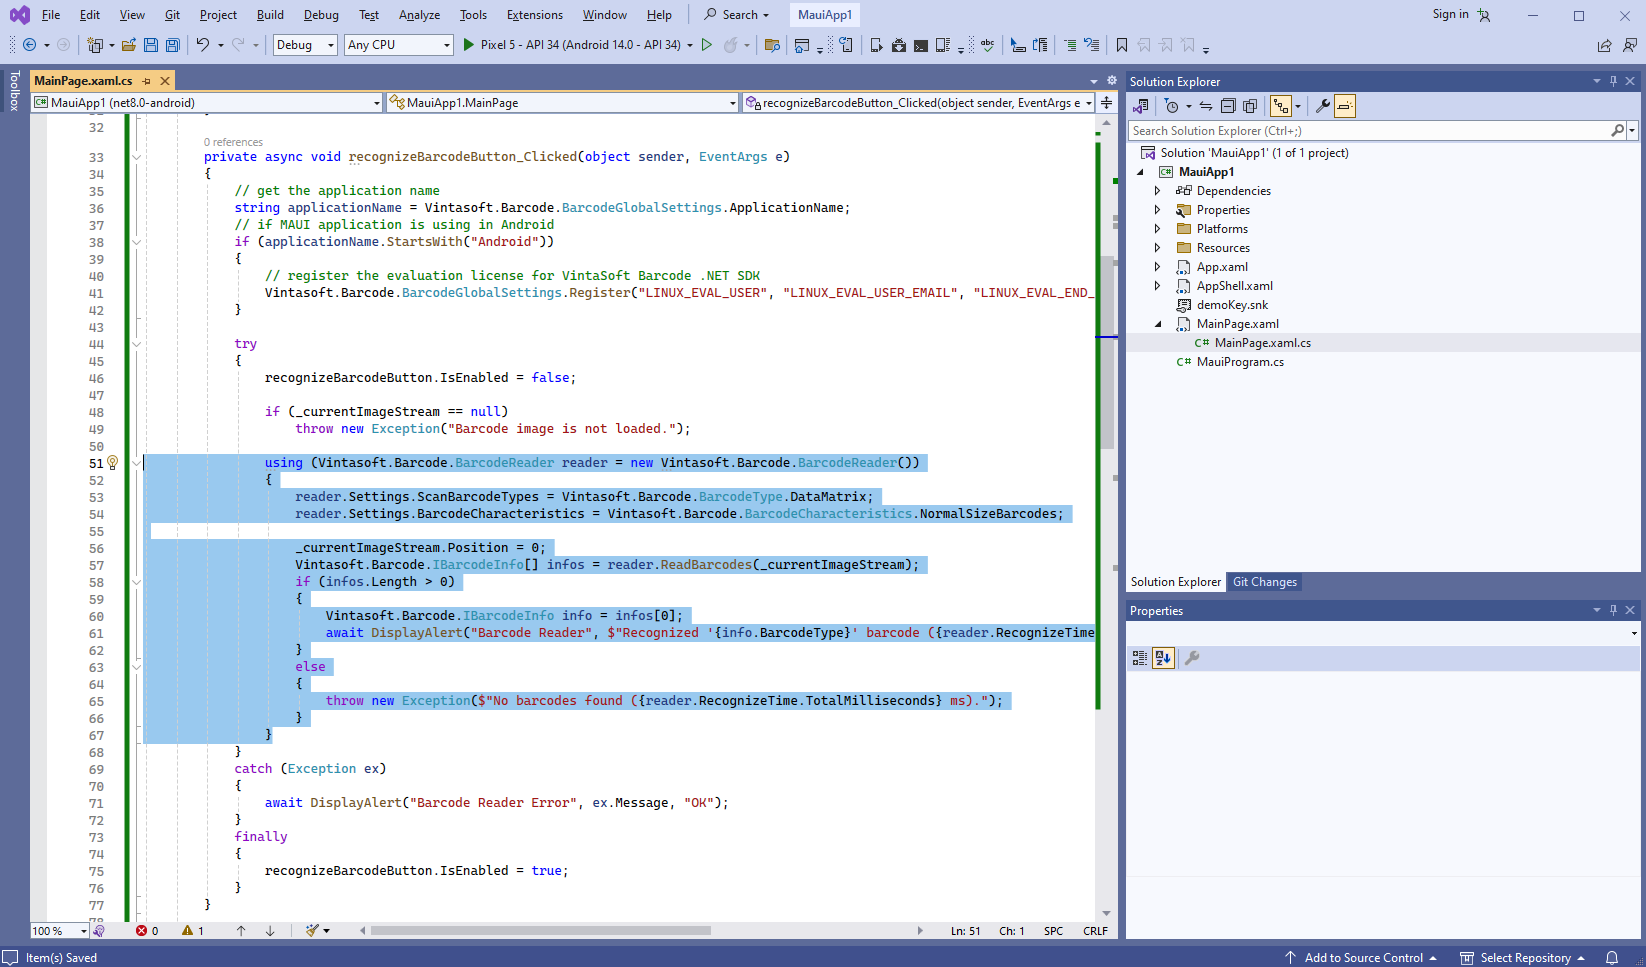
Task: Click the Open File folder icon
Action: (128, 45)
